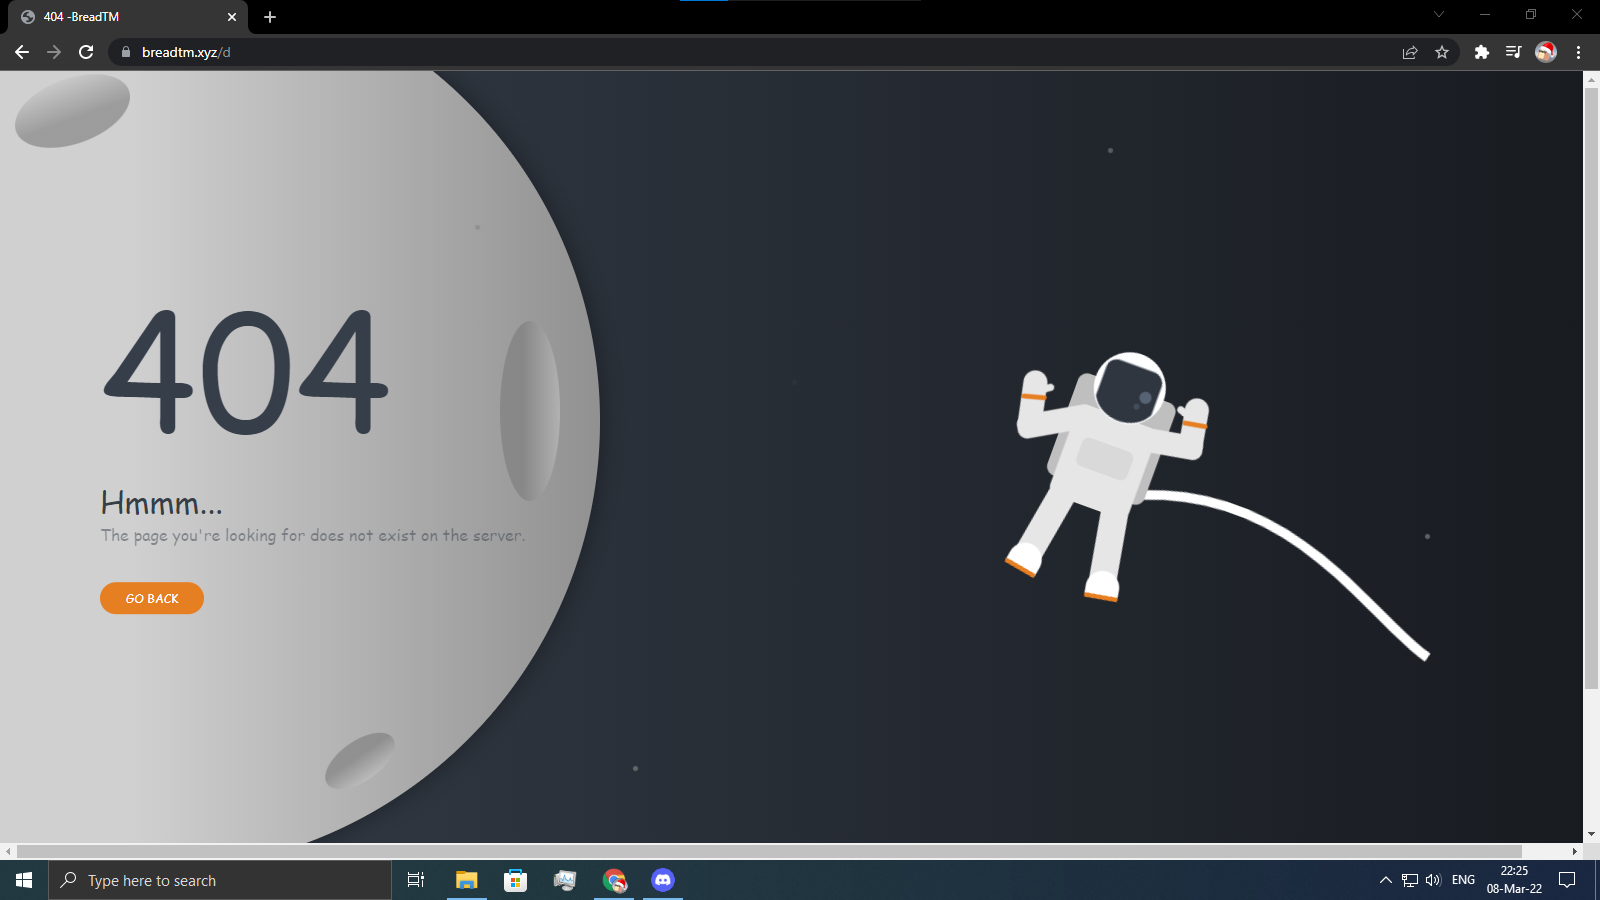Image resolution: width=1600 pixels, height=900 pixels.
Task: Click the vertical page scrollbar
Action: tap(1591, 400)
